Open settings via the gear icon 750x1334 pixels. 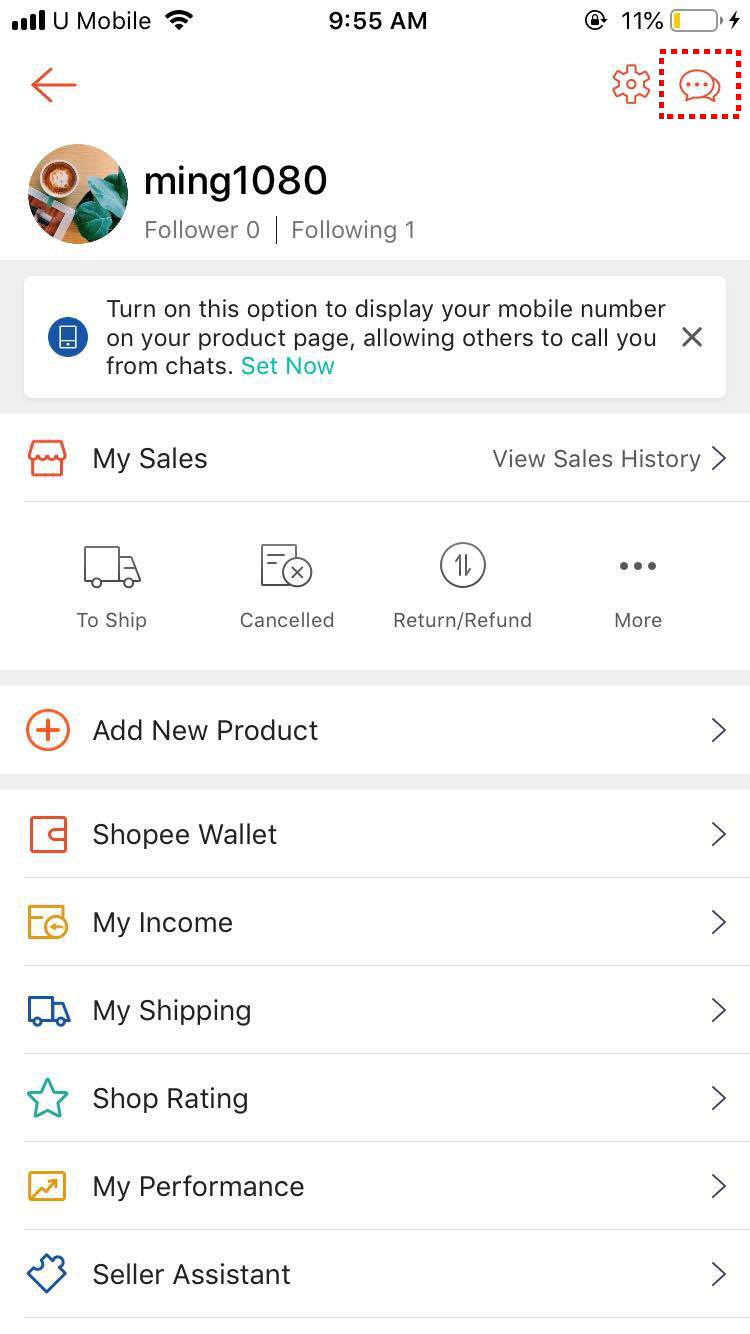point(631,85)
